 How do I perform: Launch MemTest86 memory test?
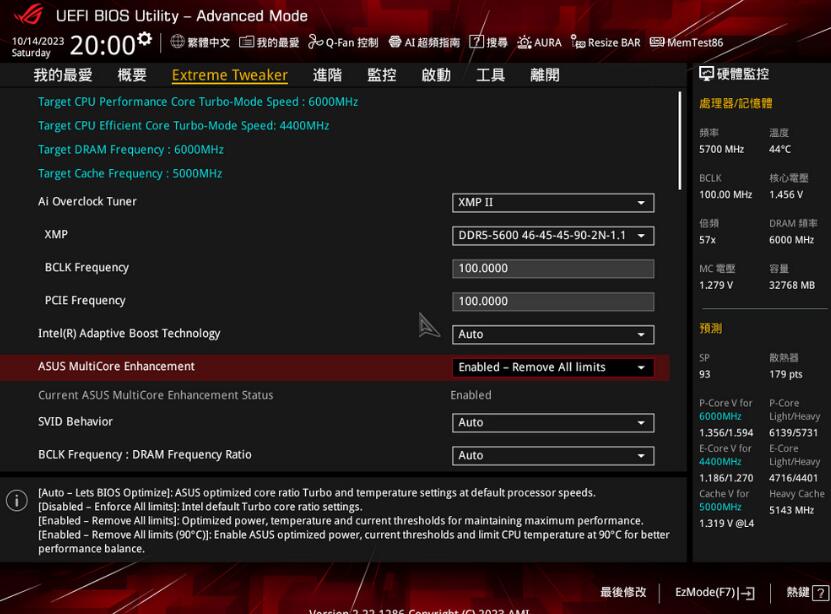click(x=690, y=42)
